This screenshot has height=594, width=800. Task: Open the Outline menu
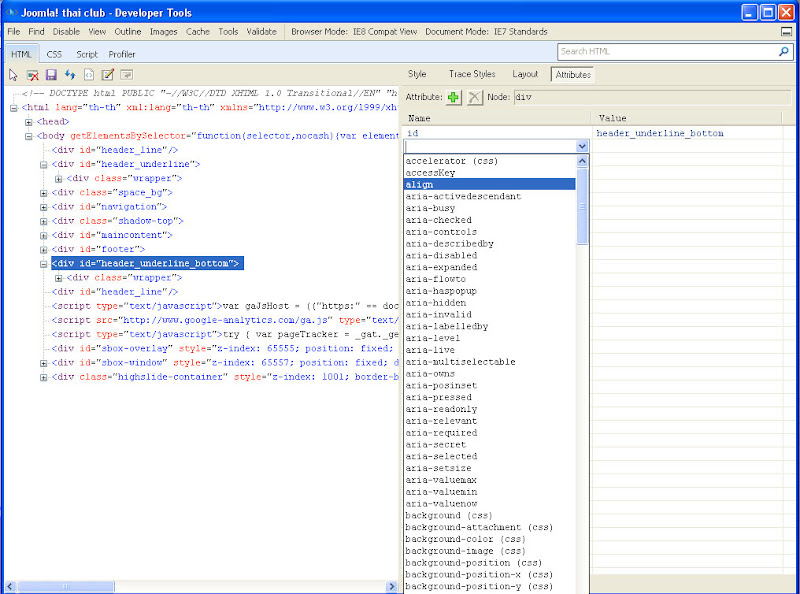128,32
